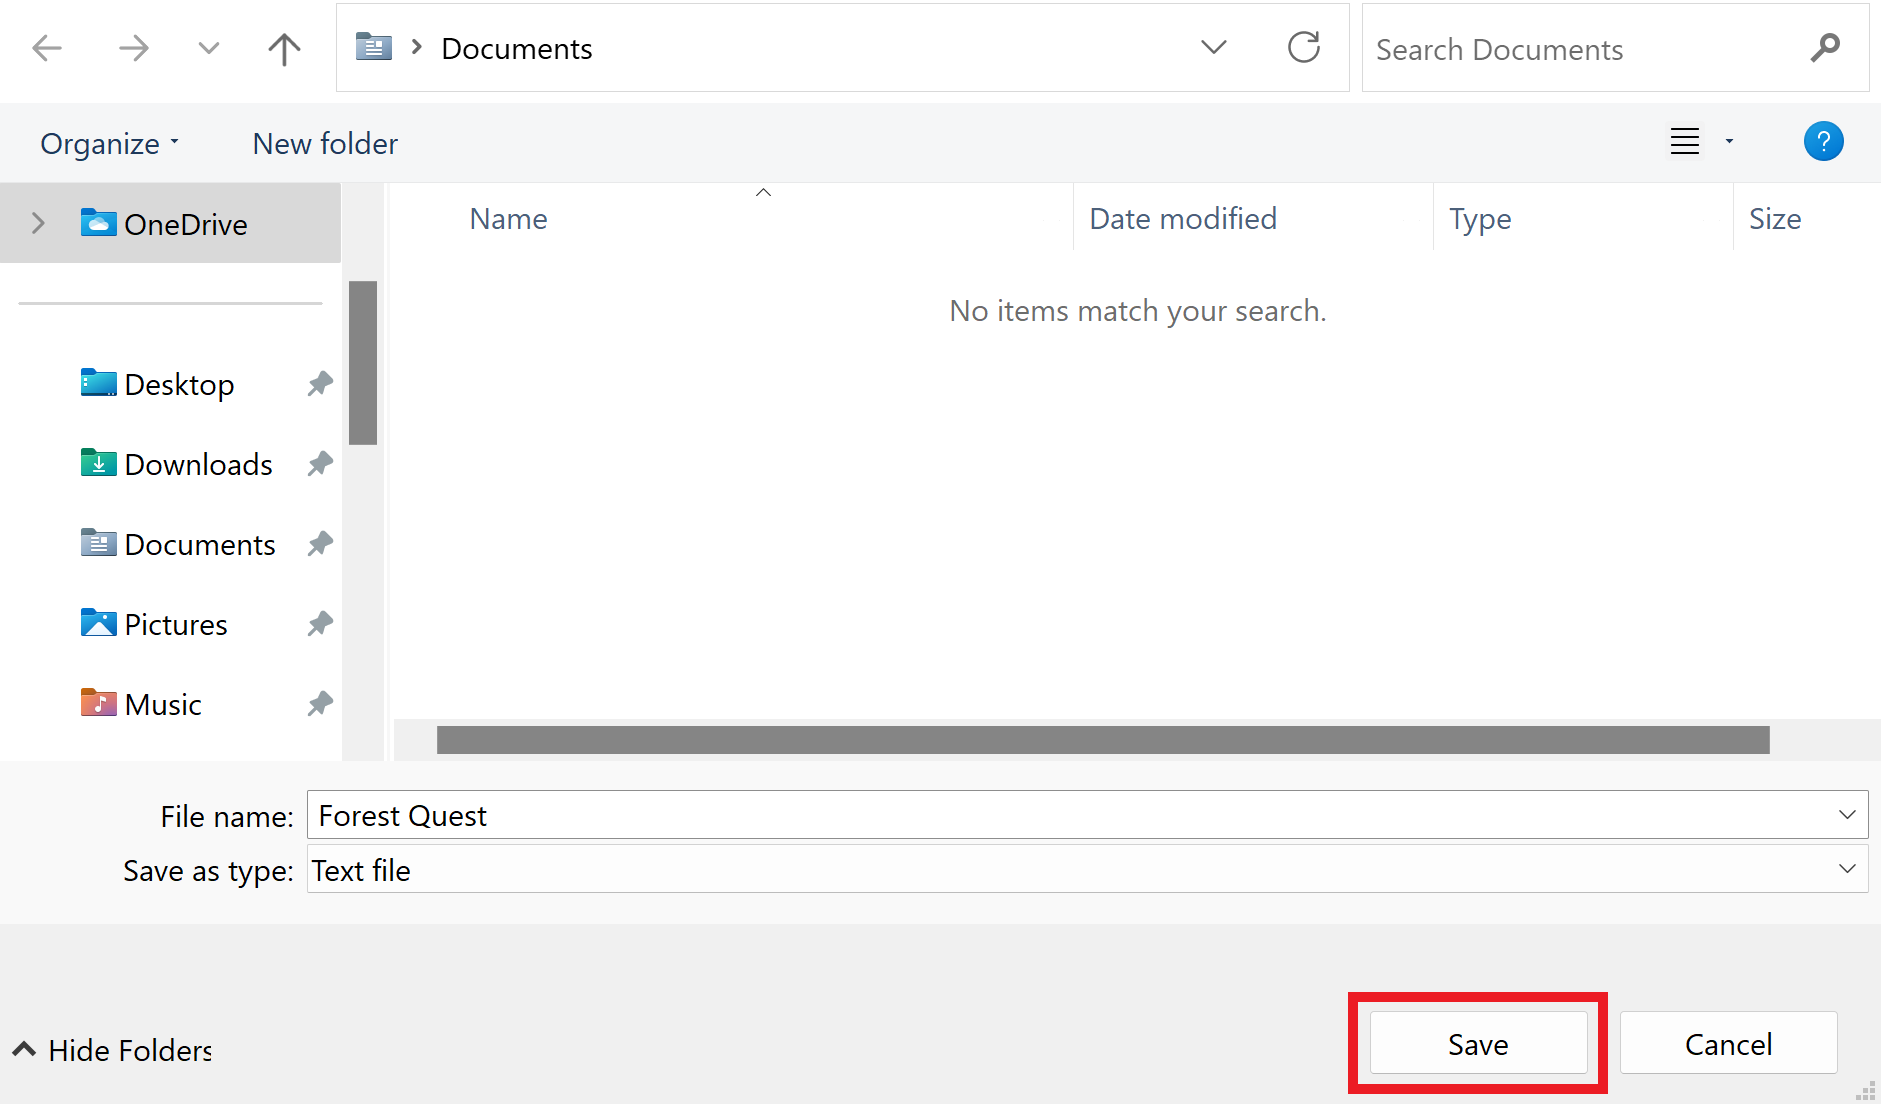
Task: Unpin the Downloads folder
Action: 319,463
